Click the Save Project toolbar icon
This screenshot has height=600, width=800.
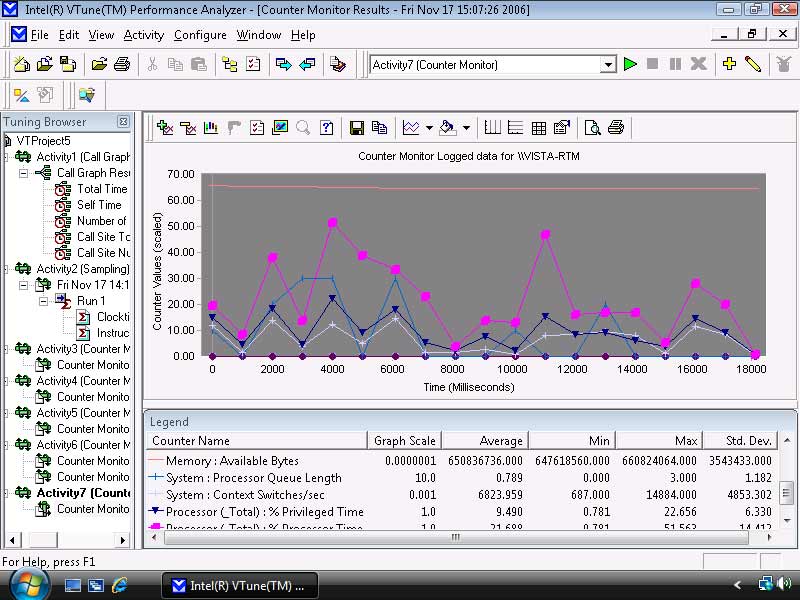pos(68,64)
